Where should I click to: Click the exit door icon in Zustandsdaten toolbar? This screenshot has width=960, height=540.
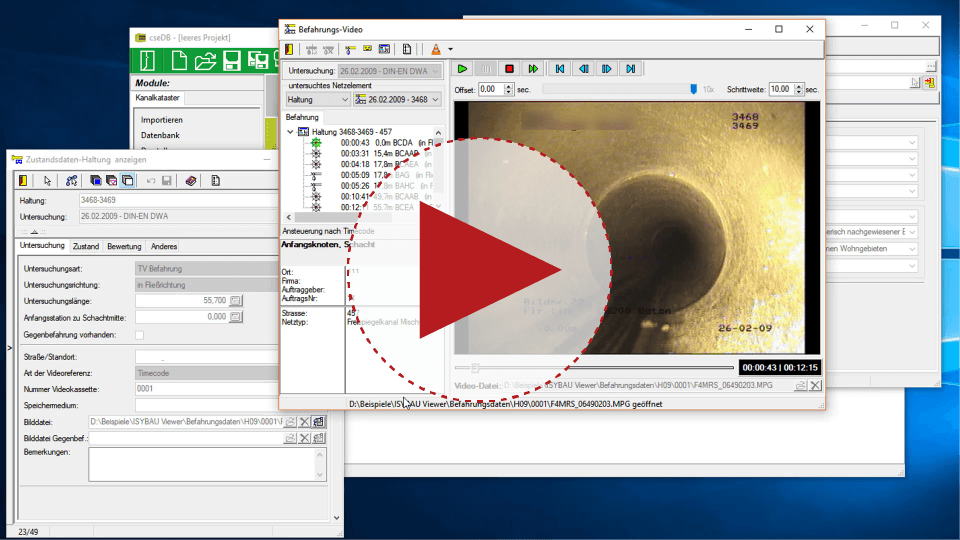[x=22, y=181]
